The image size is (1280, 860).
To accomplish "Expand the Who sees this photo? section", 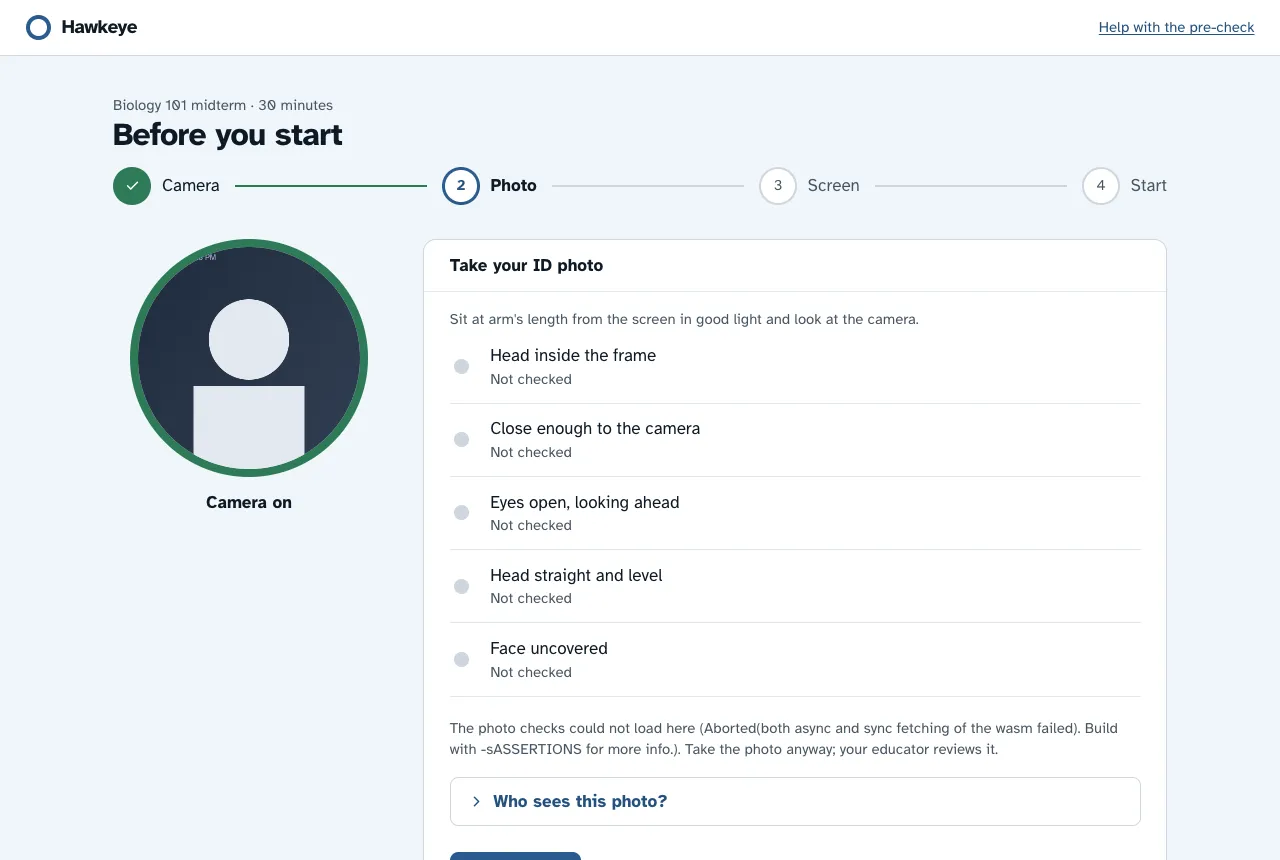I will (x=795, y=801).
